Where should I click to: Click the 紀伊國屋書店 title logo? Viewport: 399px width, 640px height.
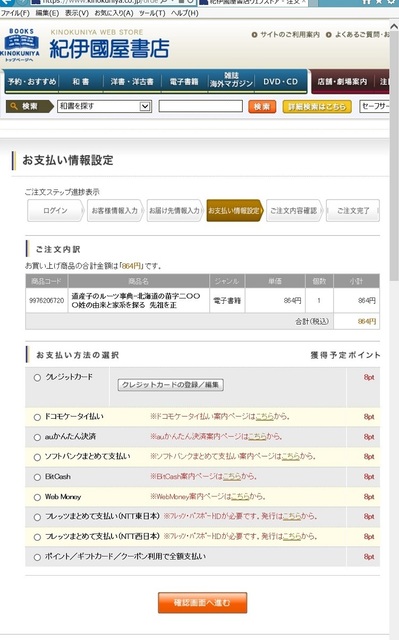[109, 49]
